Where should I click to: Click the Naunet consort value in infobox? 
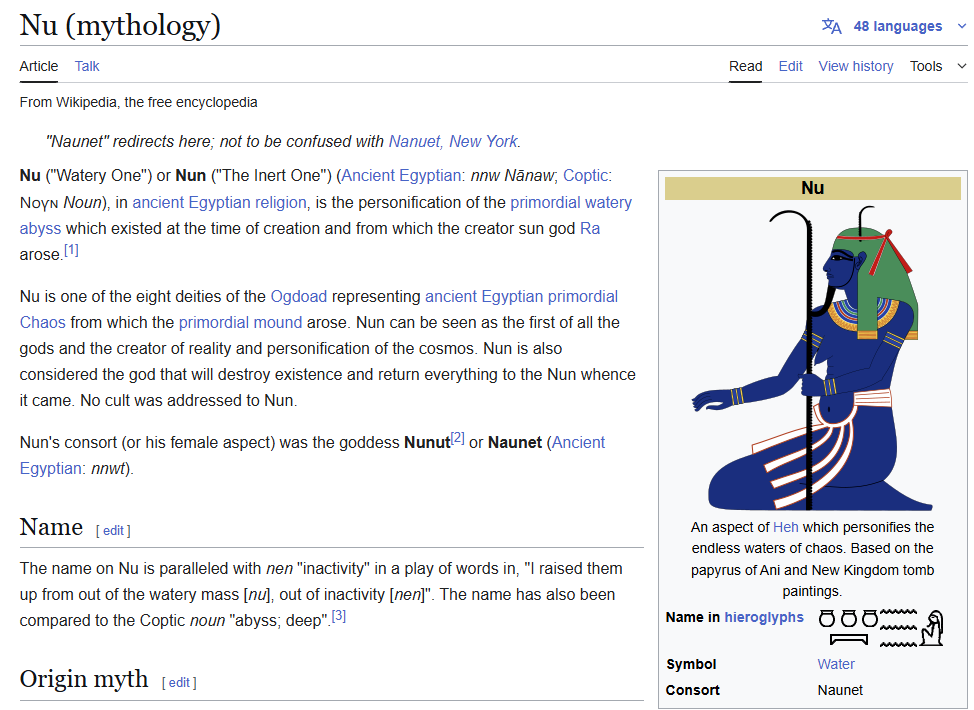tap(840, 690)
